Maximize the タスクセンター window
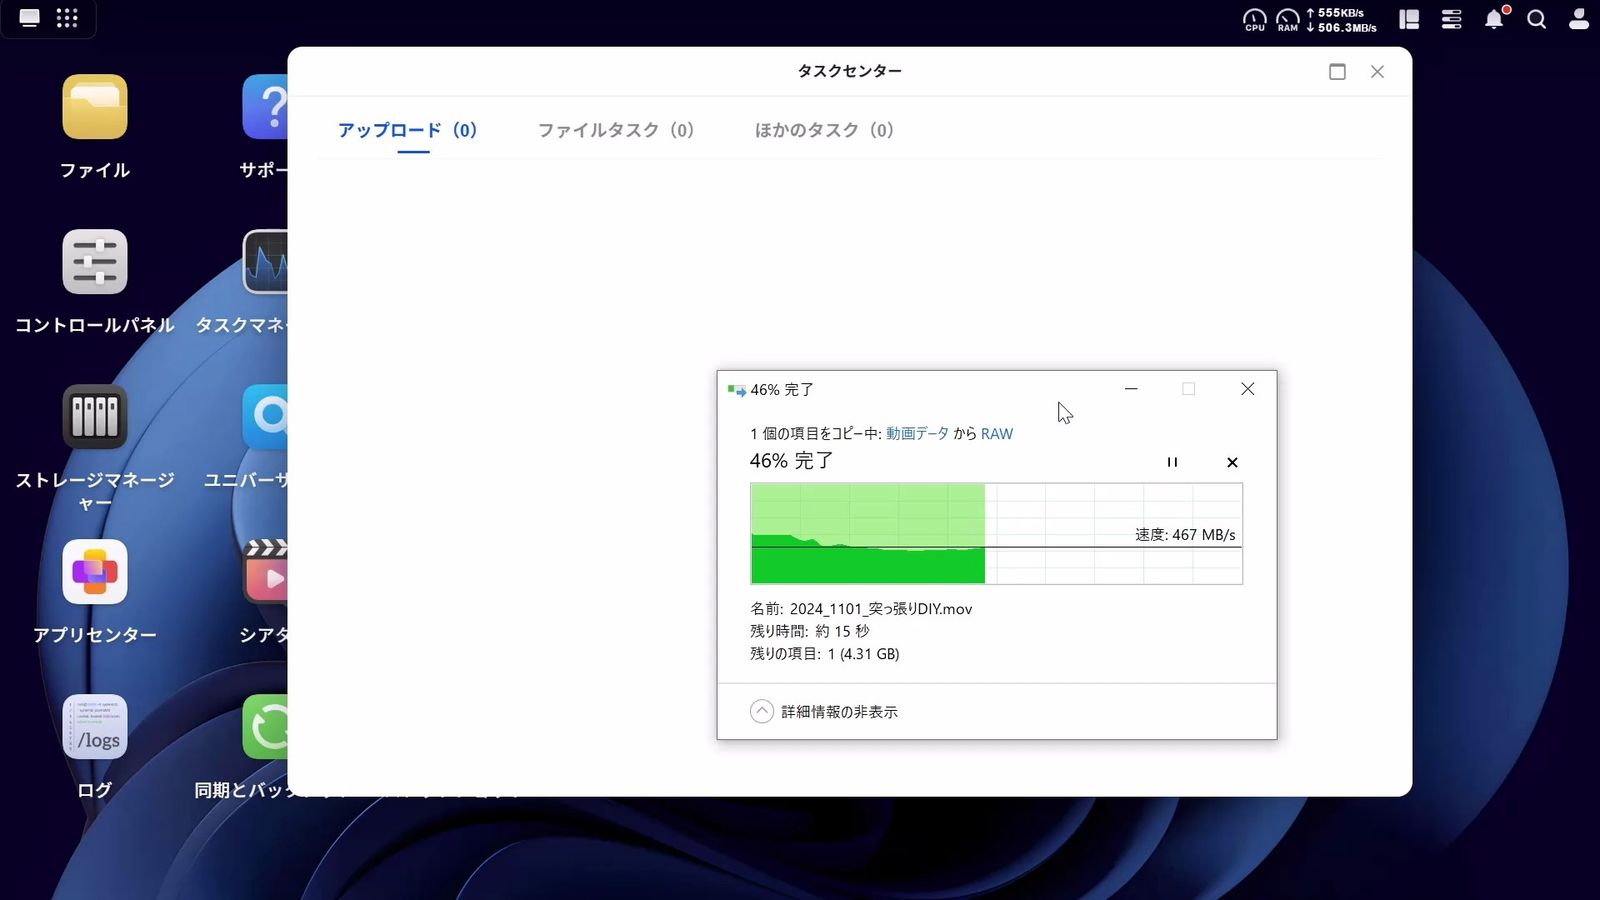1600x900 pixels. click(x=1337, y=71)
